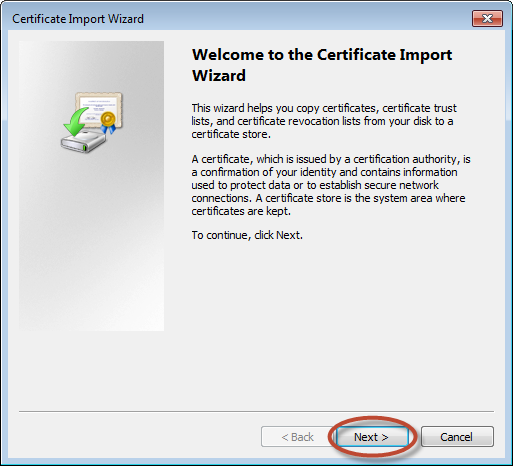Click the gray gradient banner panel

91,186
